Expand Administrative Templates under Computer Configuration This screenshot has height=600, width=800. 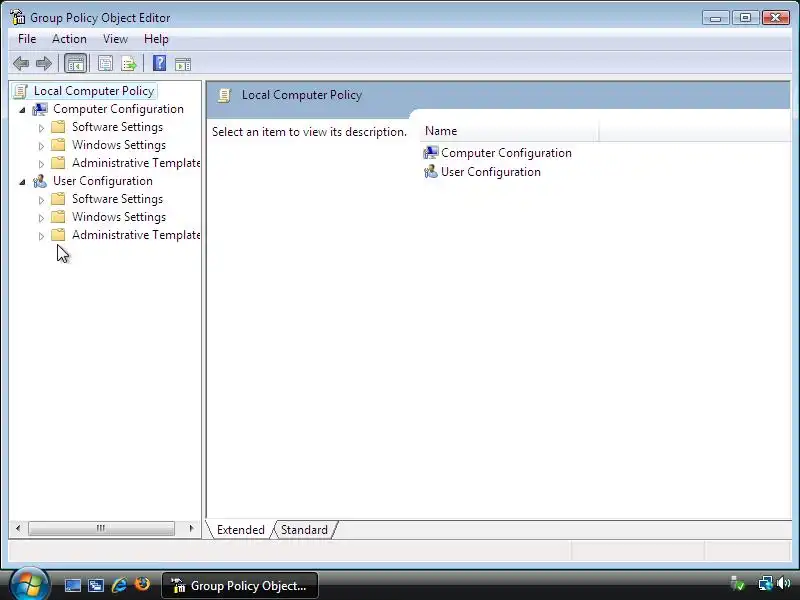coord(41,164)
